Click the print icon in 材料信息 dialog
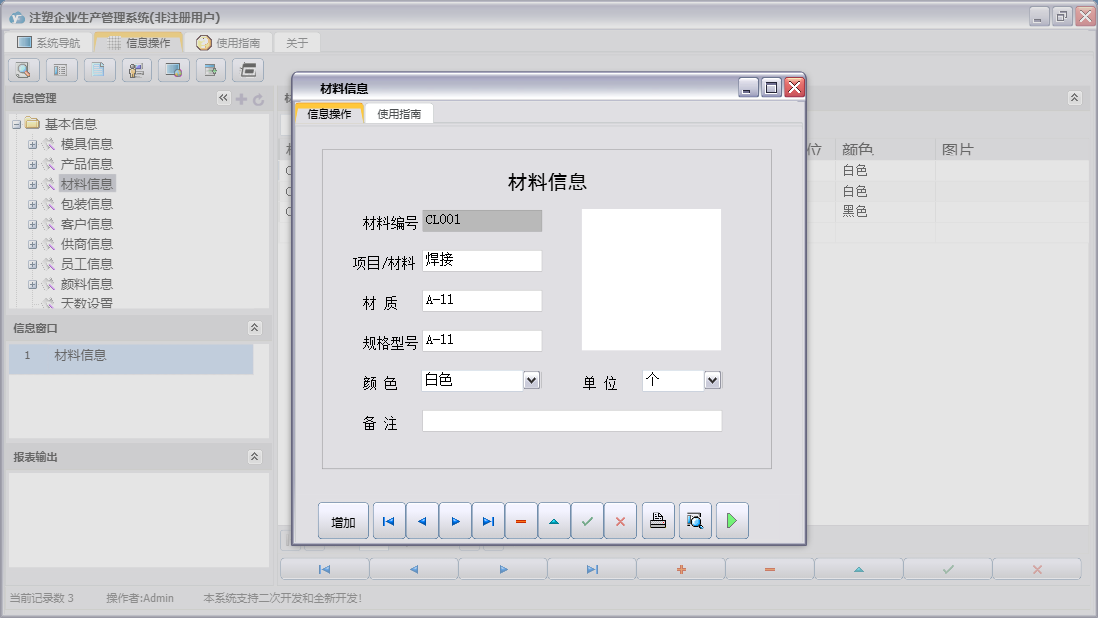Viewport: 1098px width, 618px height. (x=656, y=520)
